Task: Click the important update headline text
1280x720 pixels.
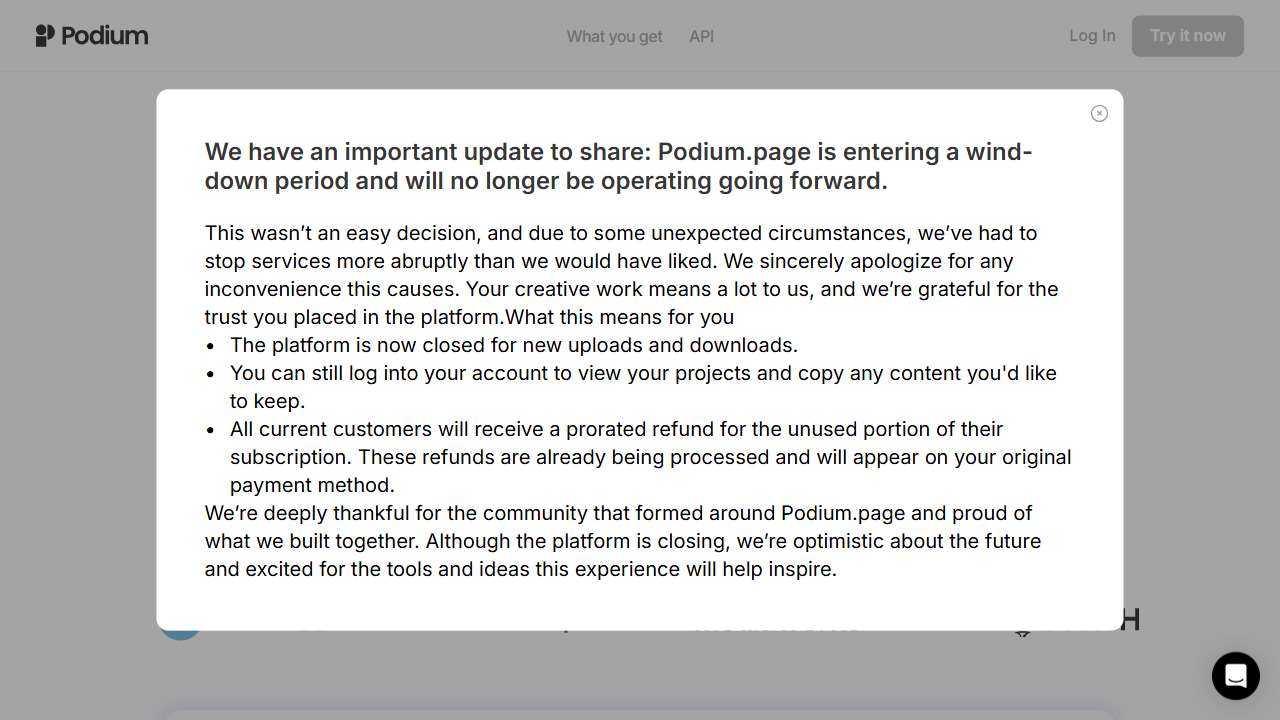Action: click(618, 166)
